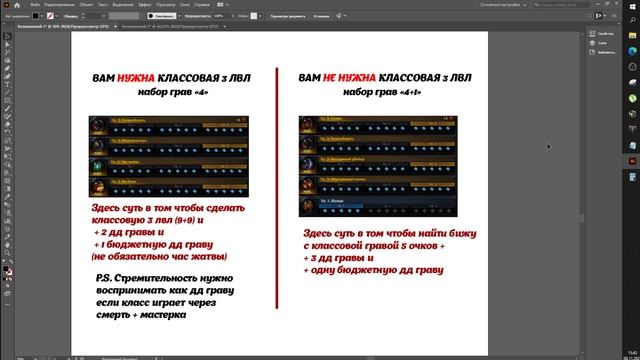640x360 pixels.
Task: Select the Scale tool
Action: (7, 140)
